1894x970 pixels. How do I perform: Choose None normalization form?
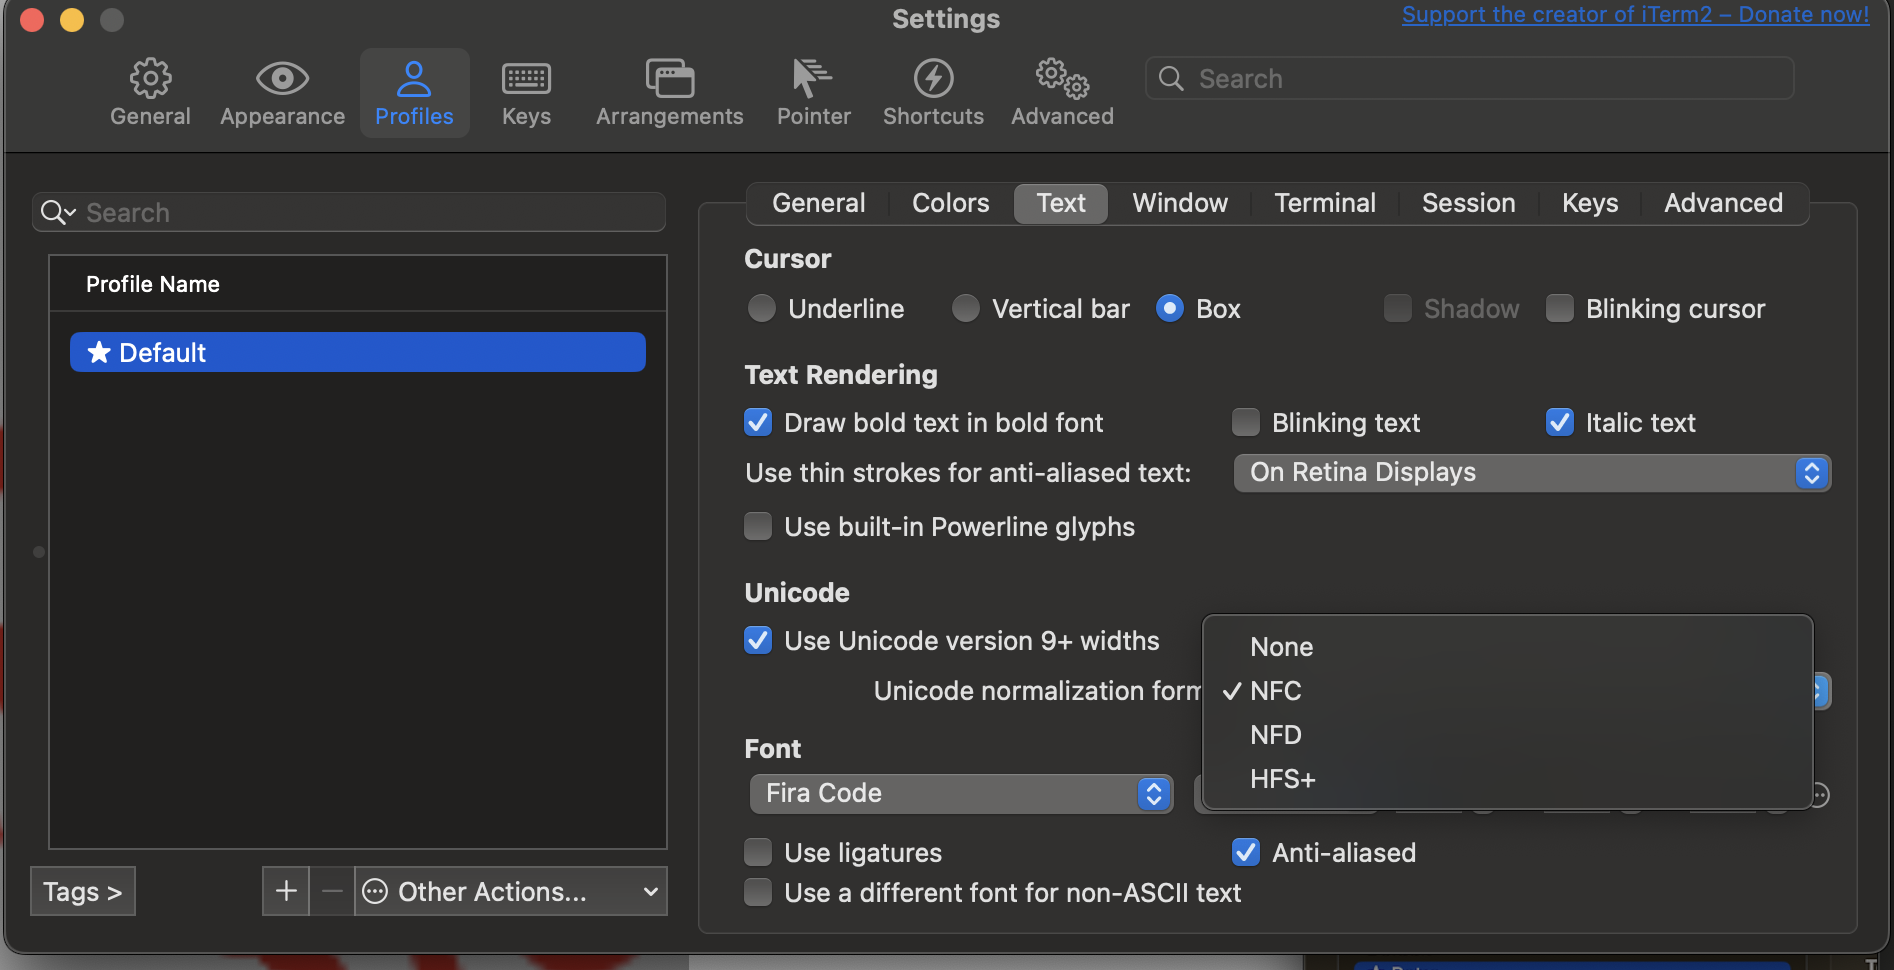pos(1508,646)
